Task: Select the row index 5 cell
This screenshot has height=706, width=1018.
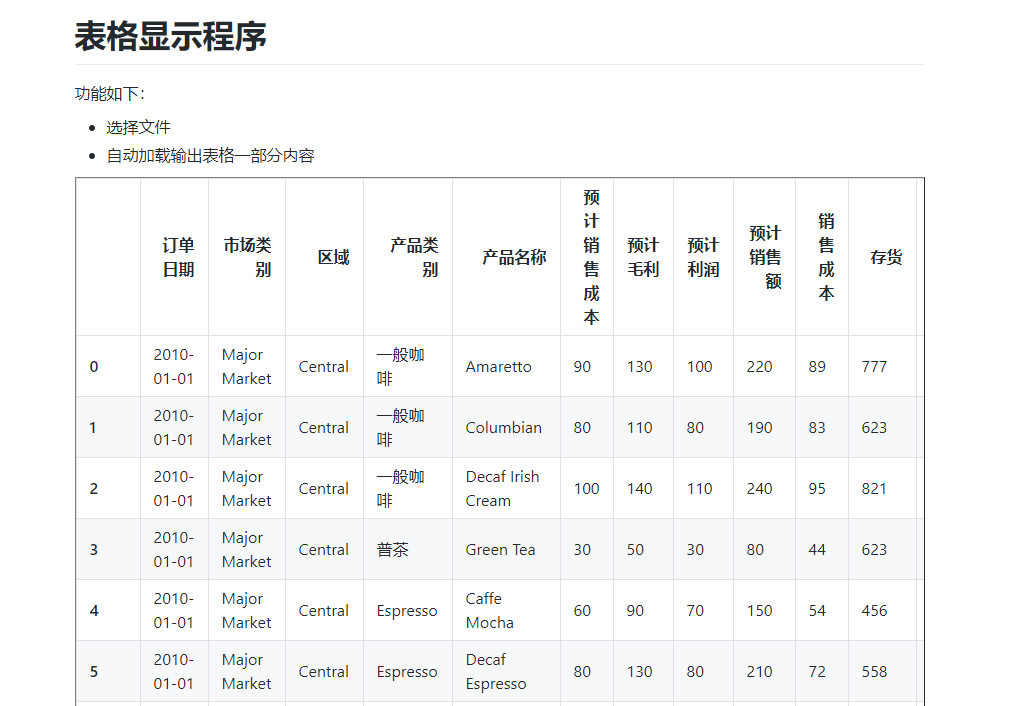Action: pos(94,672)
